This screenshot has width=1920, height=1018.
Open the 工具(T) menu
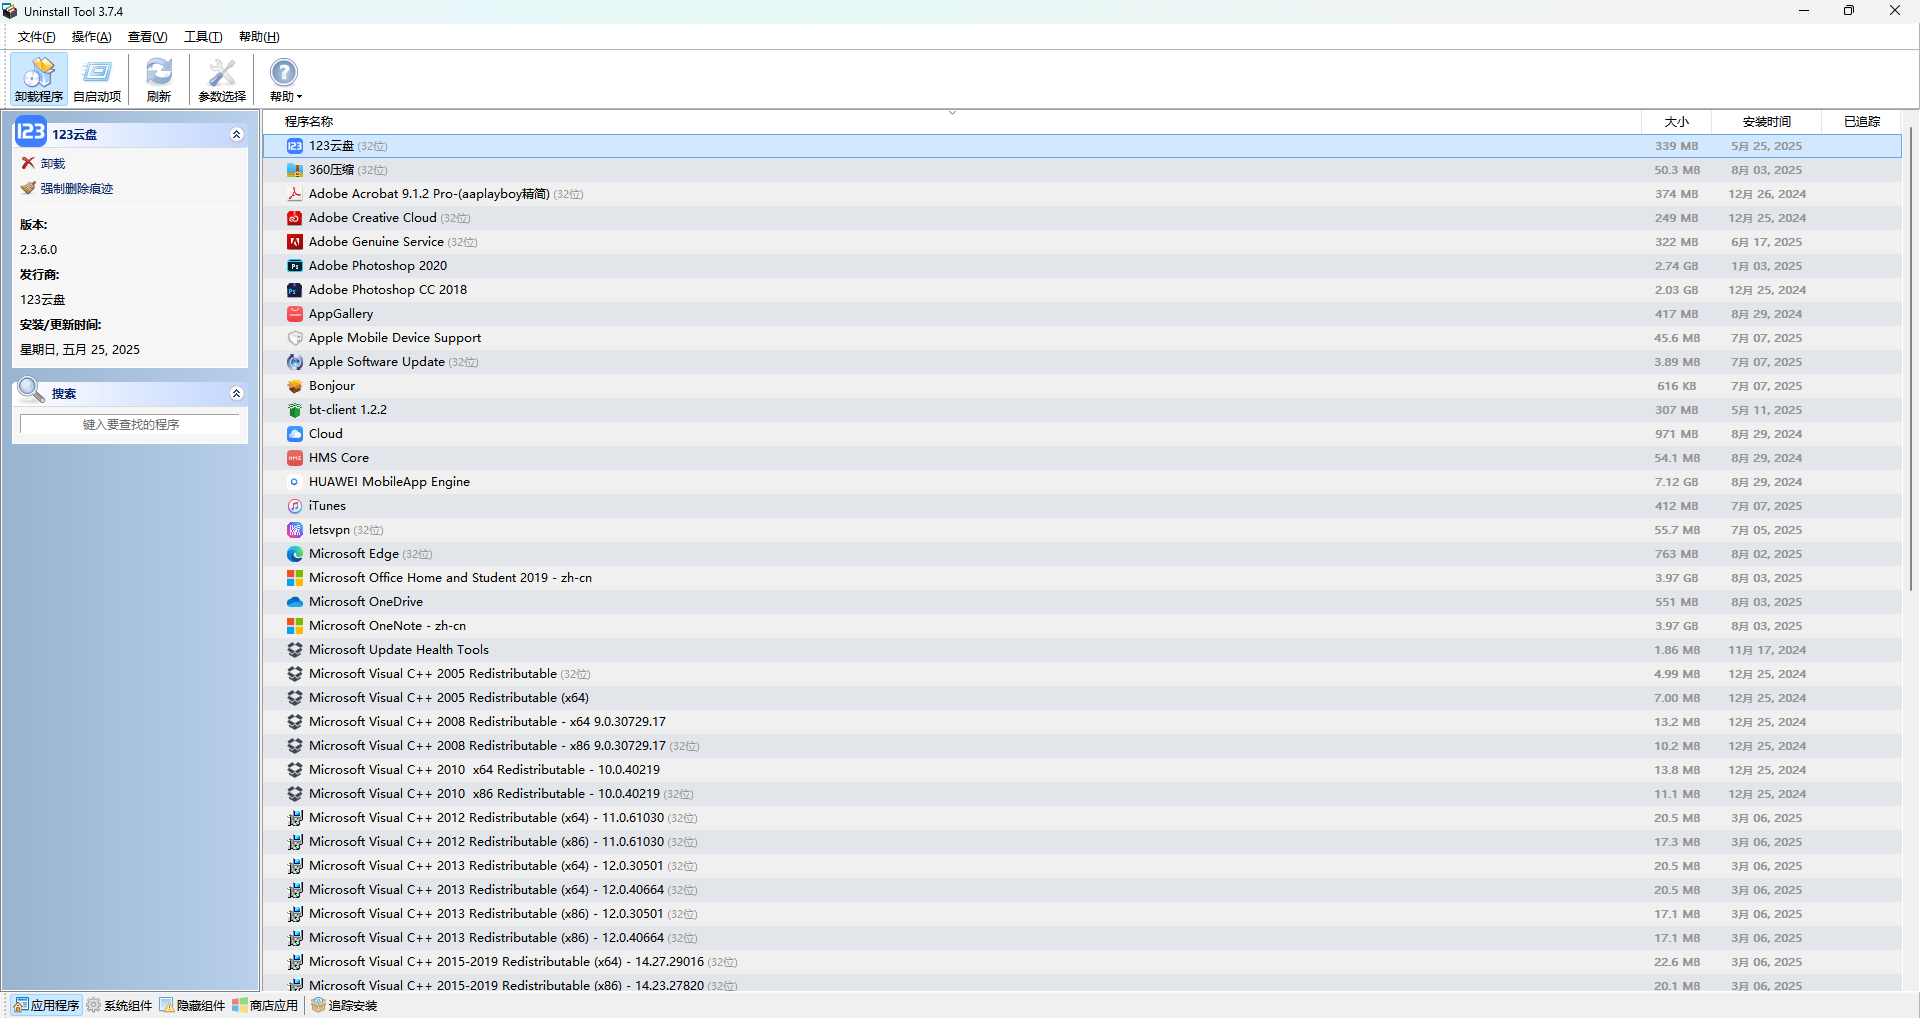click(x=203, y=37)
